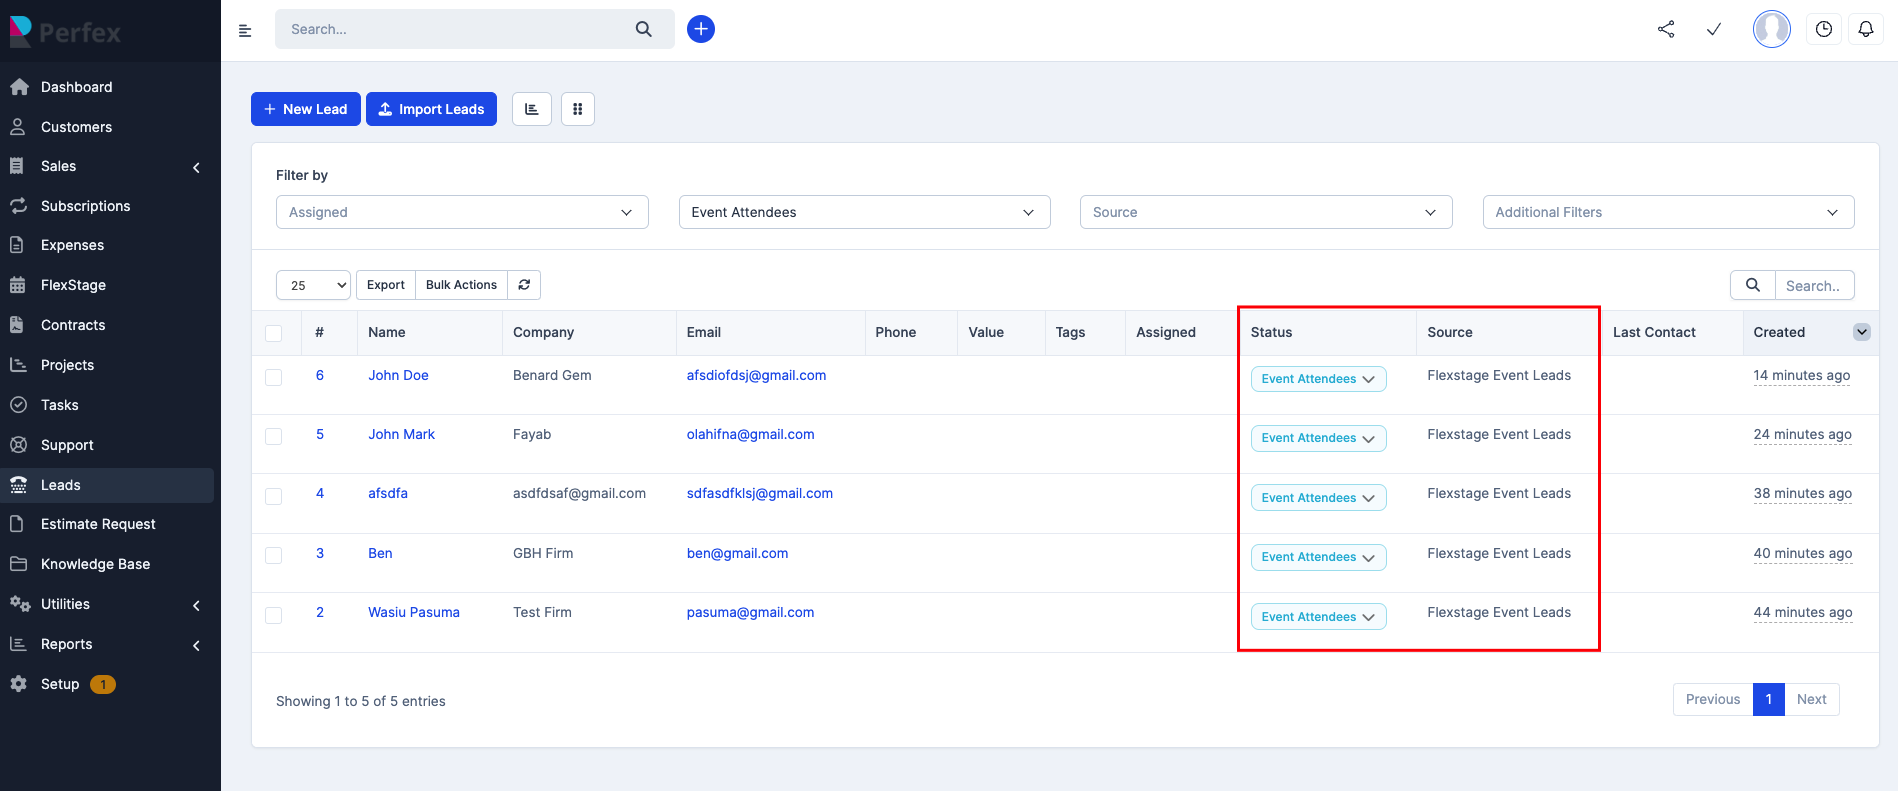Go to the Previous page button
Screen dimensions: 1898x791
[x=1713, y=699]
